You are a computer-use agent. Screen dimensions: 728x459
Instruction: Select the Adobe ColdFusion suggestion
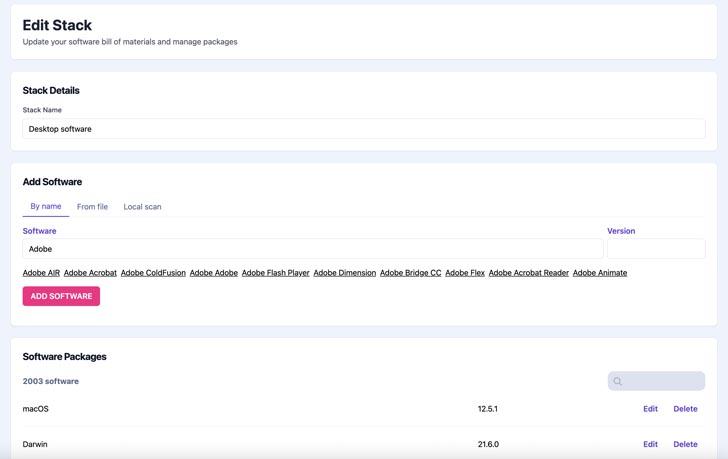[x=153, y=273]
